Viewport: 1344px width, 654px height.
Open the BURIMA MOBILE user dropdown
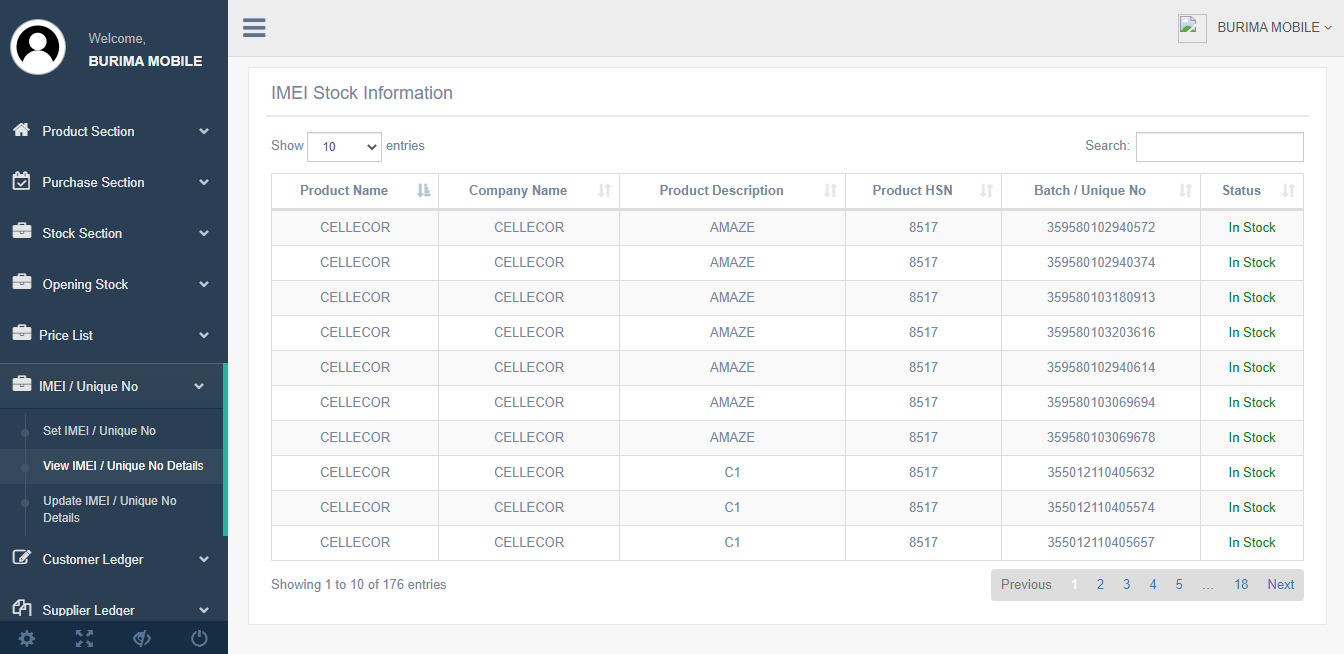pyautogui.click(x=1274, y=28)
